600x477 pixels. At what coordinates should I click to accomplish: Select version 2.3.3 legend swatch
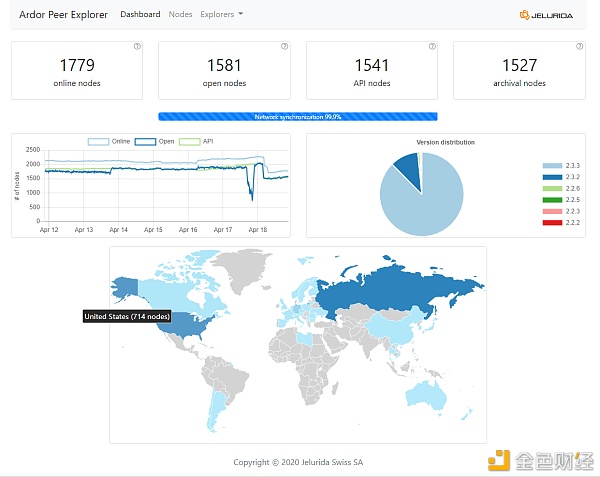click(552, 166)
